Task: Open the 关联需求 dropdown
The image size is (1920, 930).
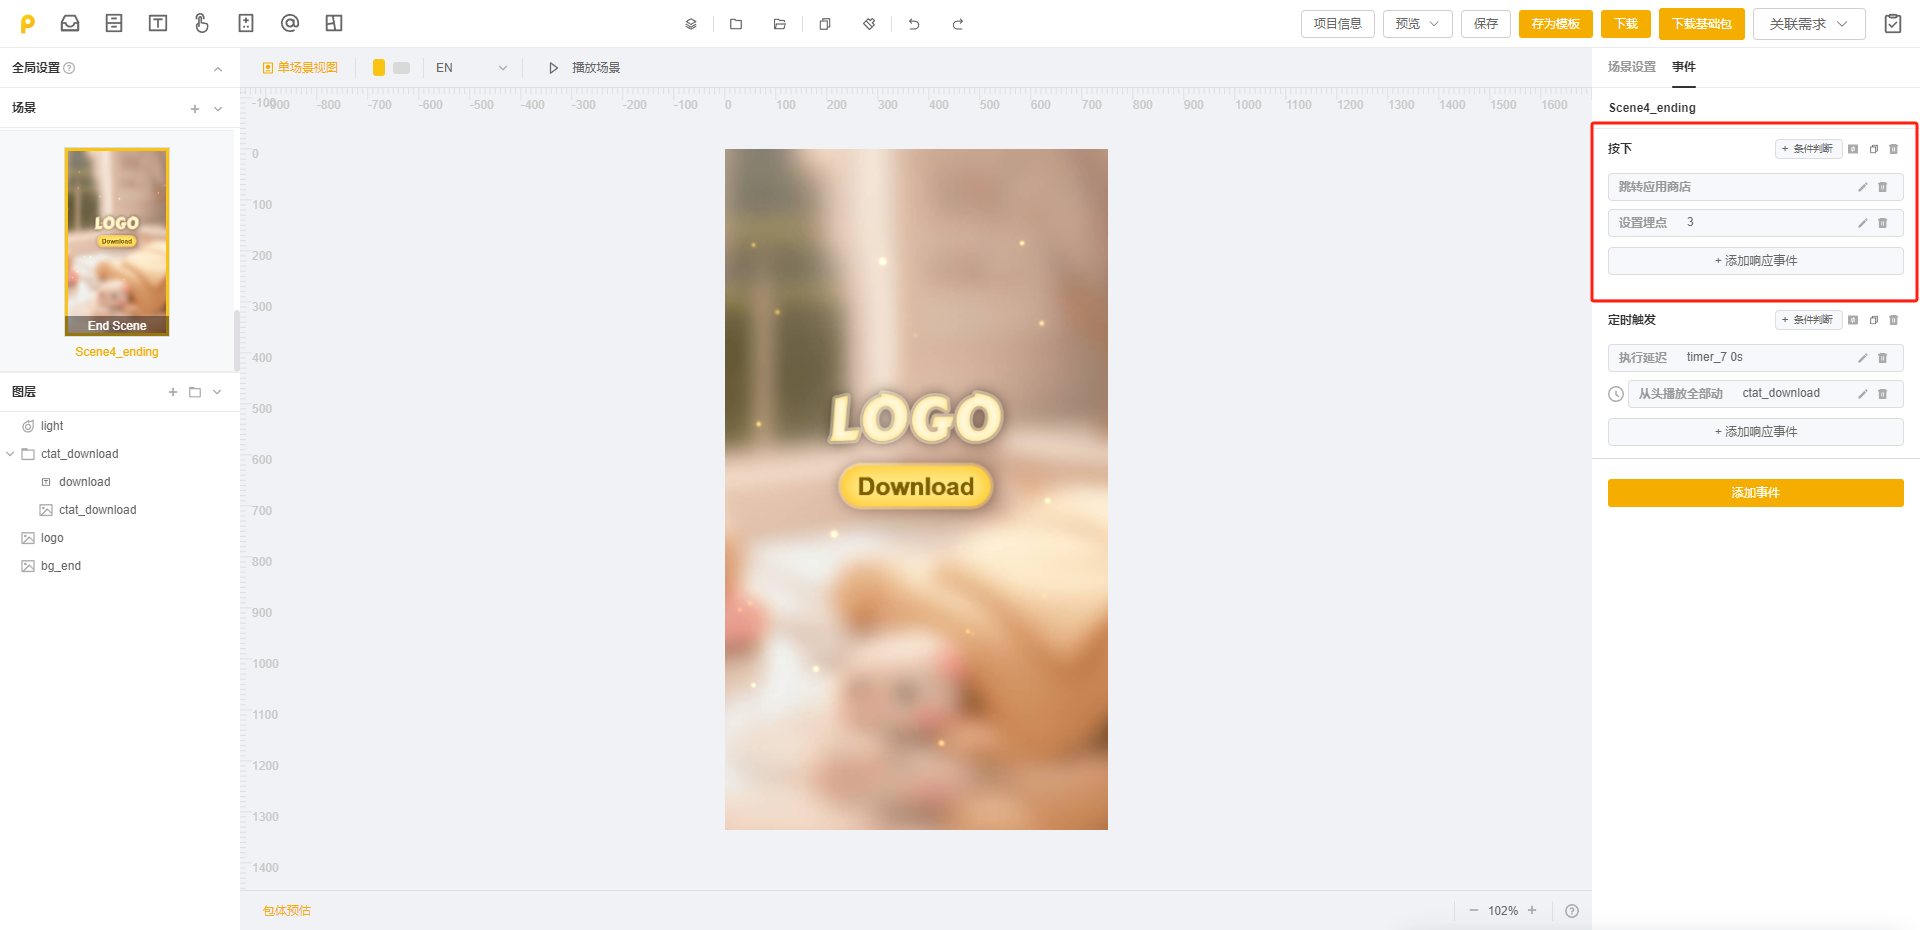Action: pos(1808,24)
